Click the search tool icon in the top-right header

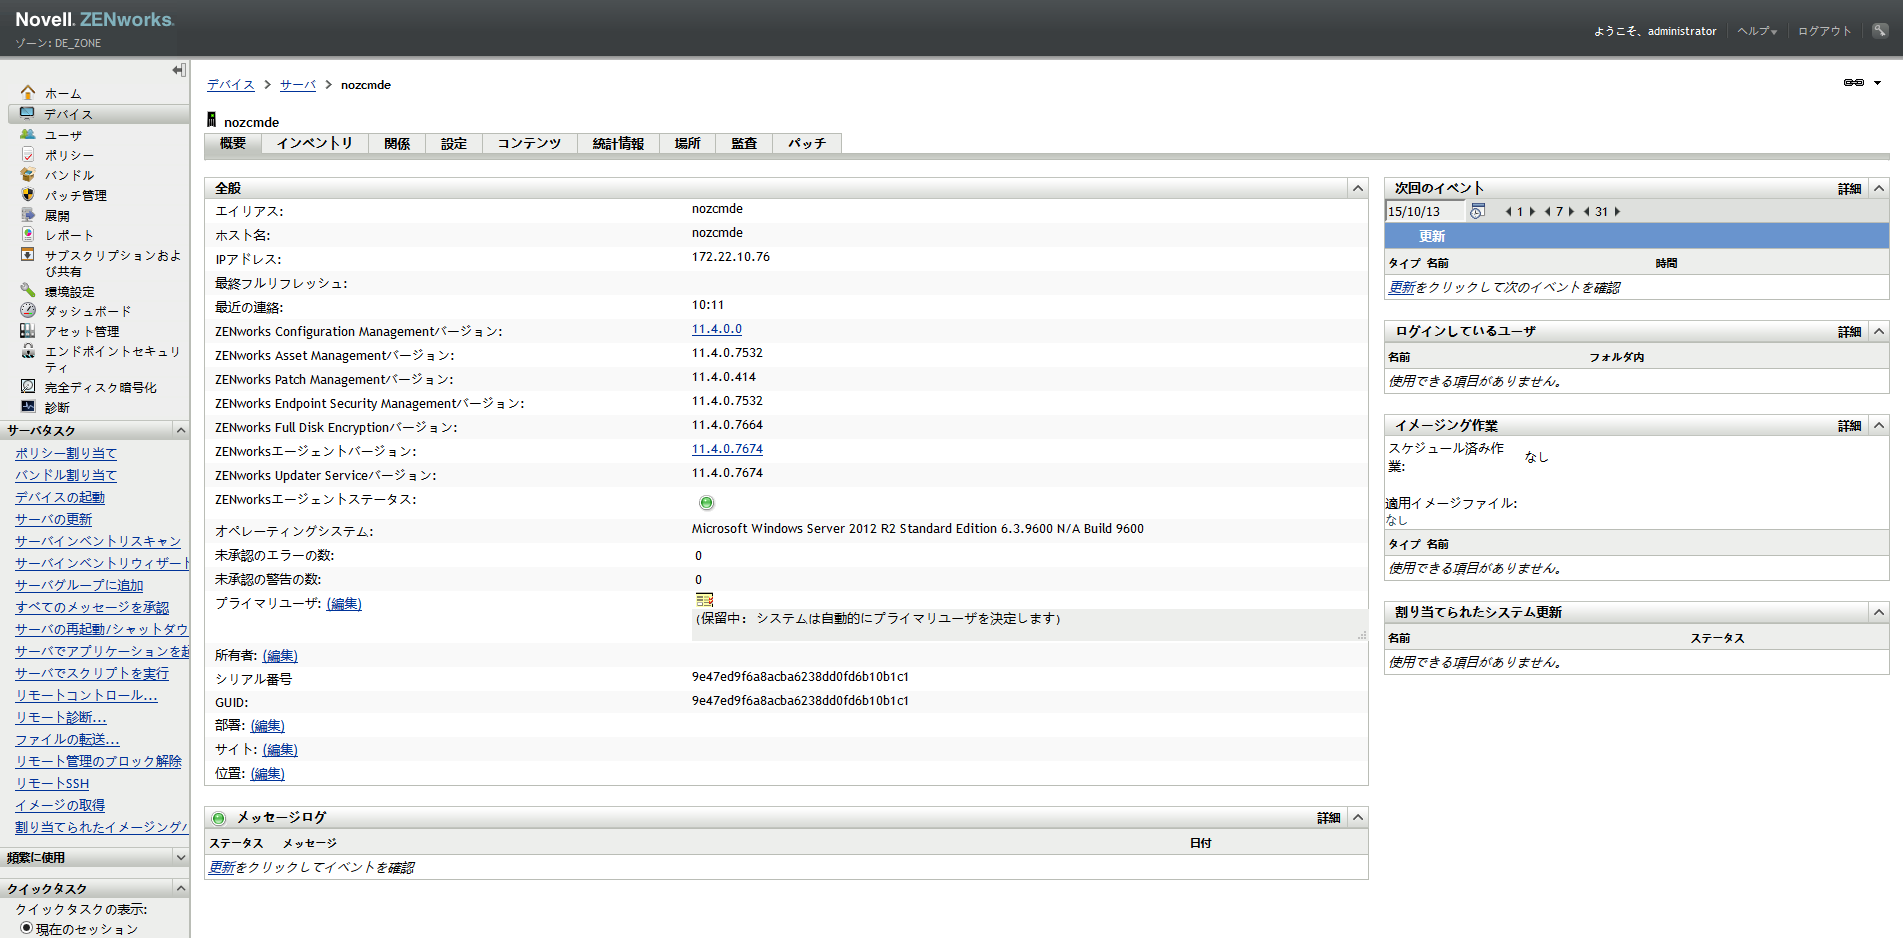coord(1880,30)
